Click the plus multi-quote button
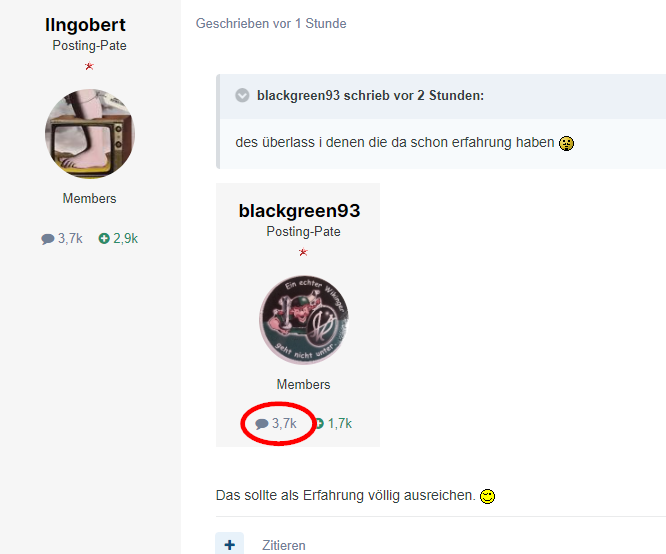666x554 pixels. [229, 544]
